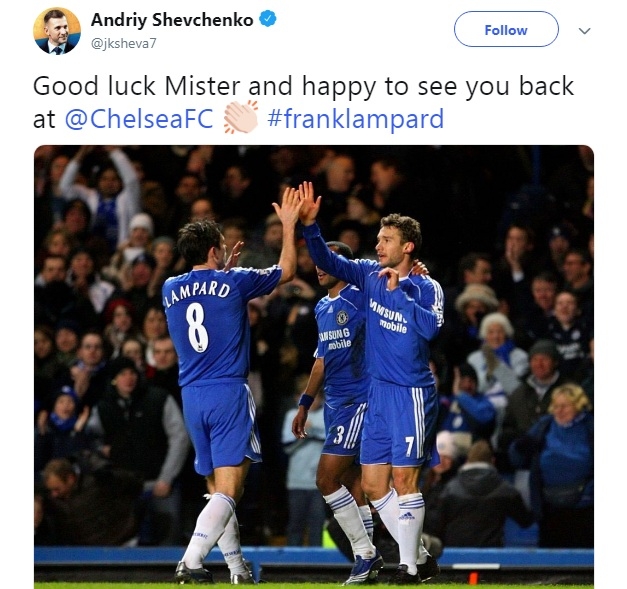The image size is (627, 589).
Task: Open the Andriy Shevchenko display name link
Action: (x=172, y=20)
